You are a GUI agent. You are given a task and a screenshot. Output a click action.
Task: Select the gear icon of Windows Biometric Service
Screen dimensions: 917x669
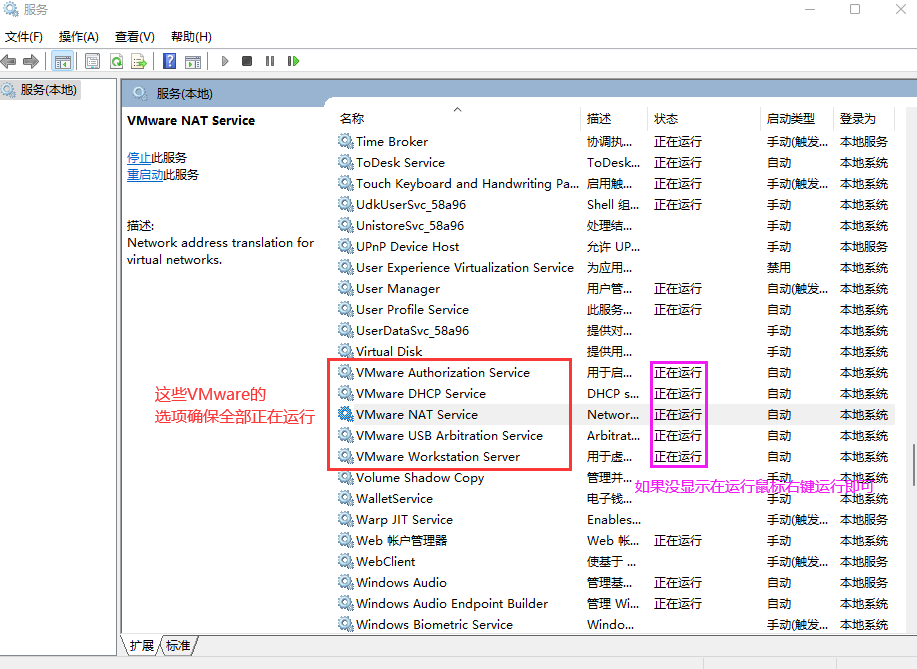(x=346, y=624)
